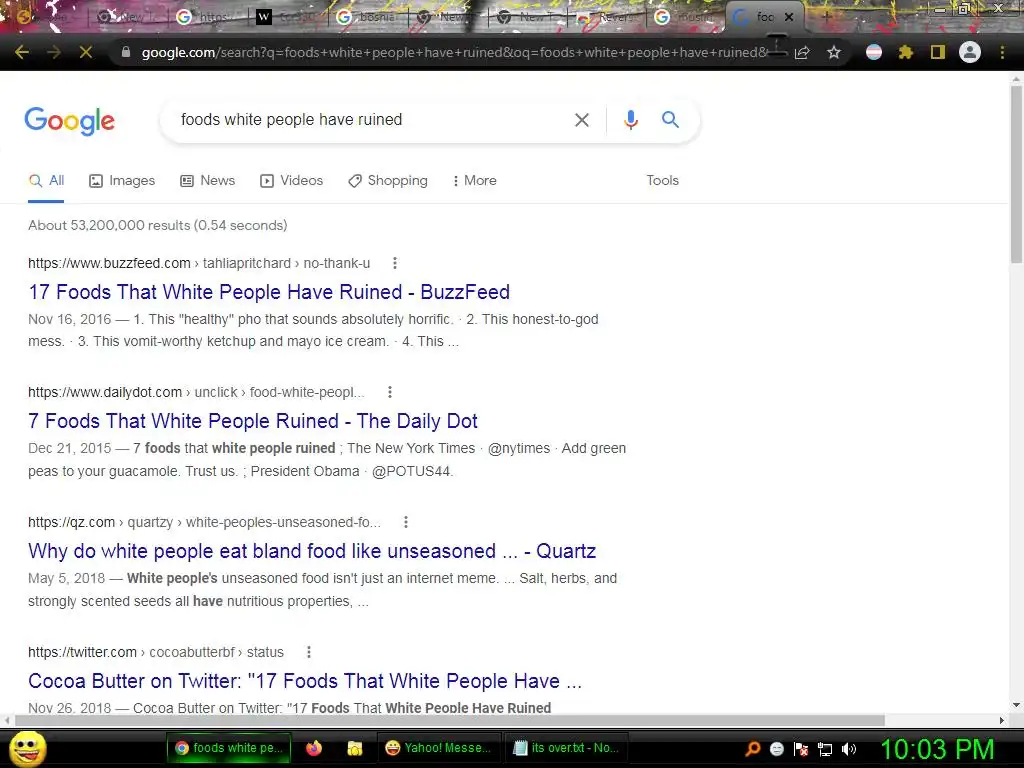Switch to the Shopping tab

tap(388, 181)
